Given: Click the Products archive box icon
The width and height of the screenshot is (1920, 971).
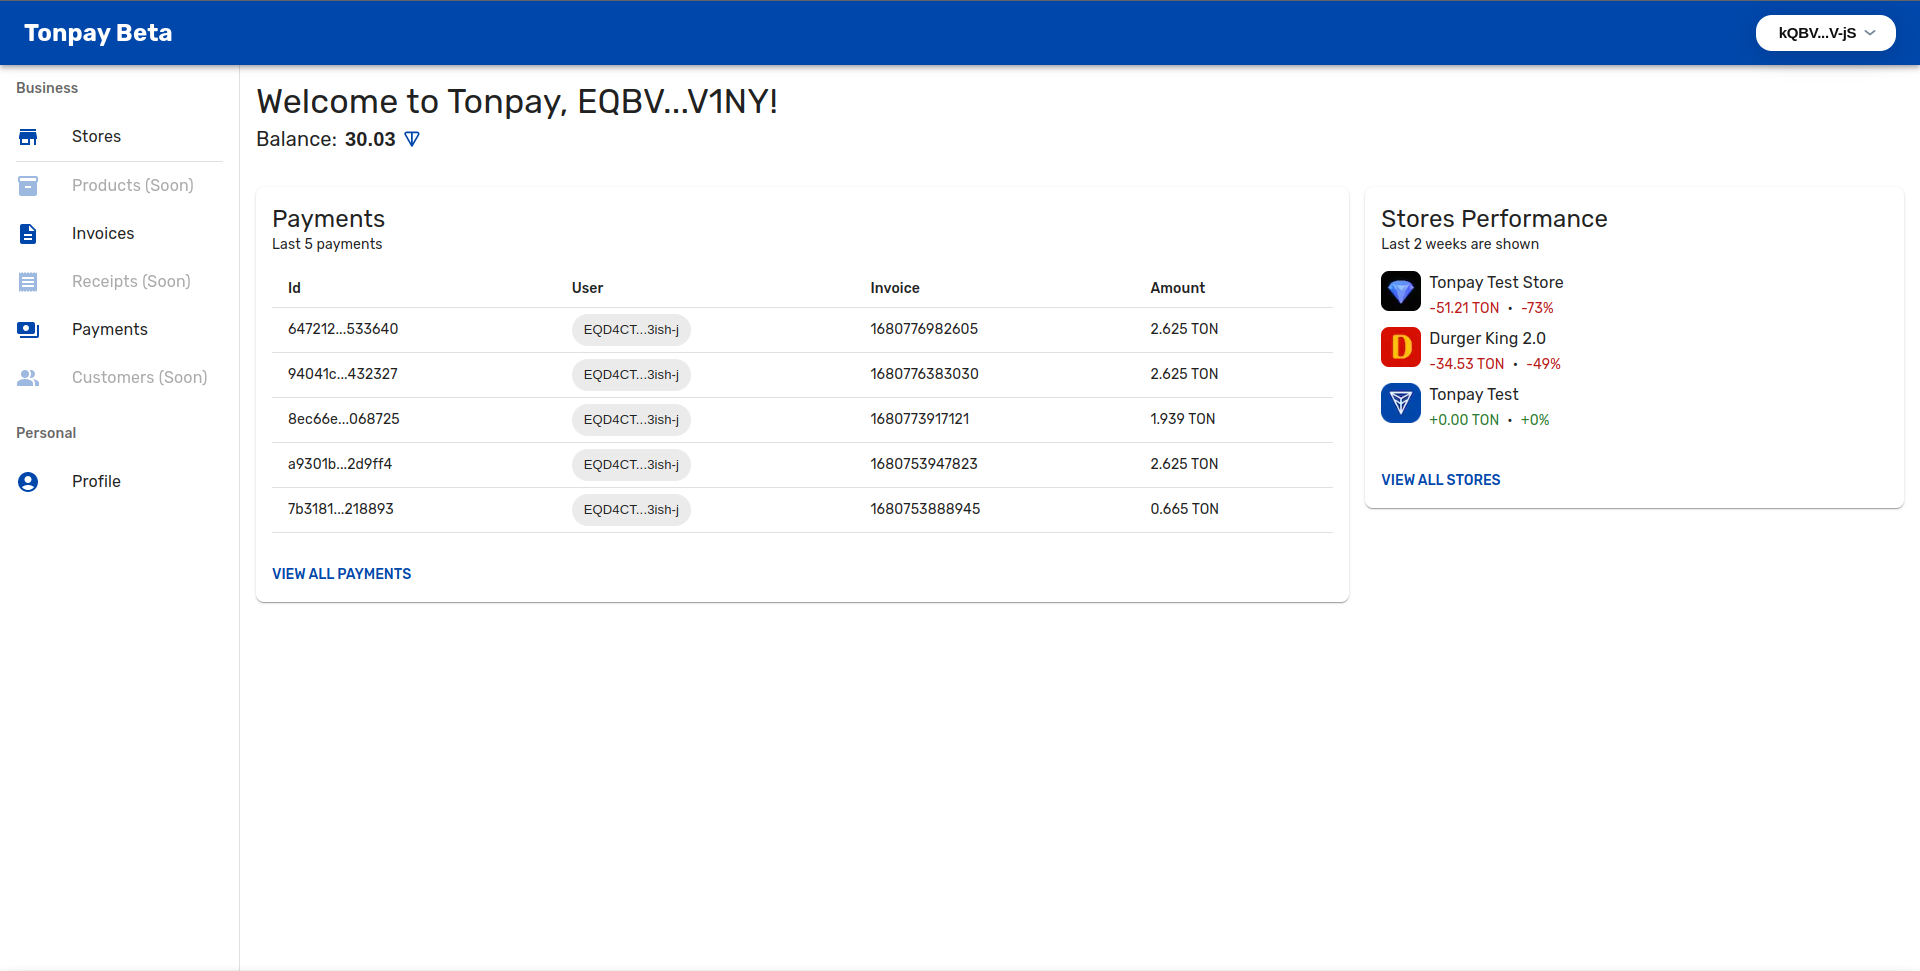Looking at the screenshot, I should point(28,185).
